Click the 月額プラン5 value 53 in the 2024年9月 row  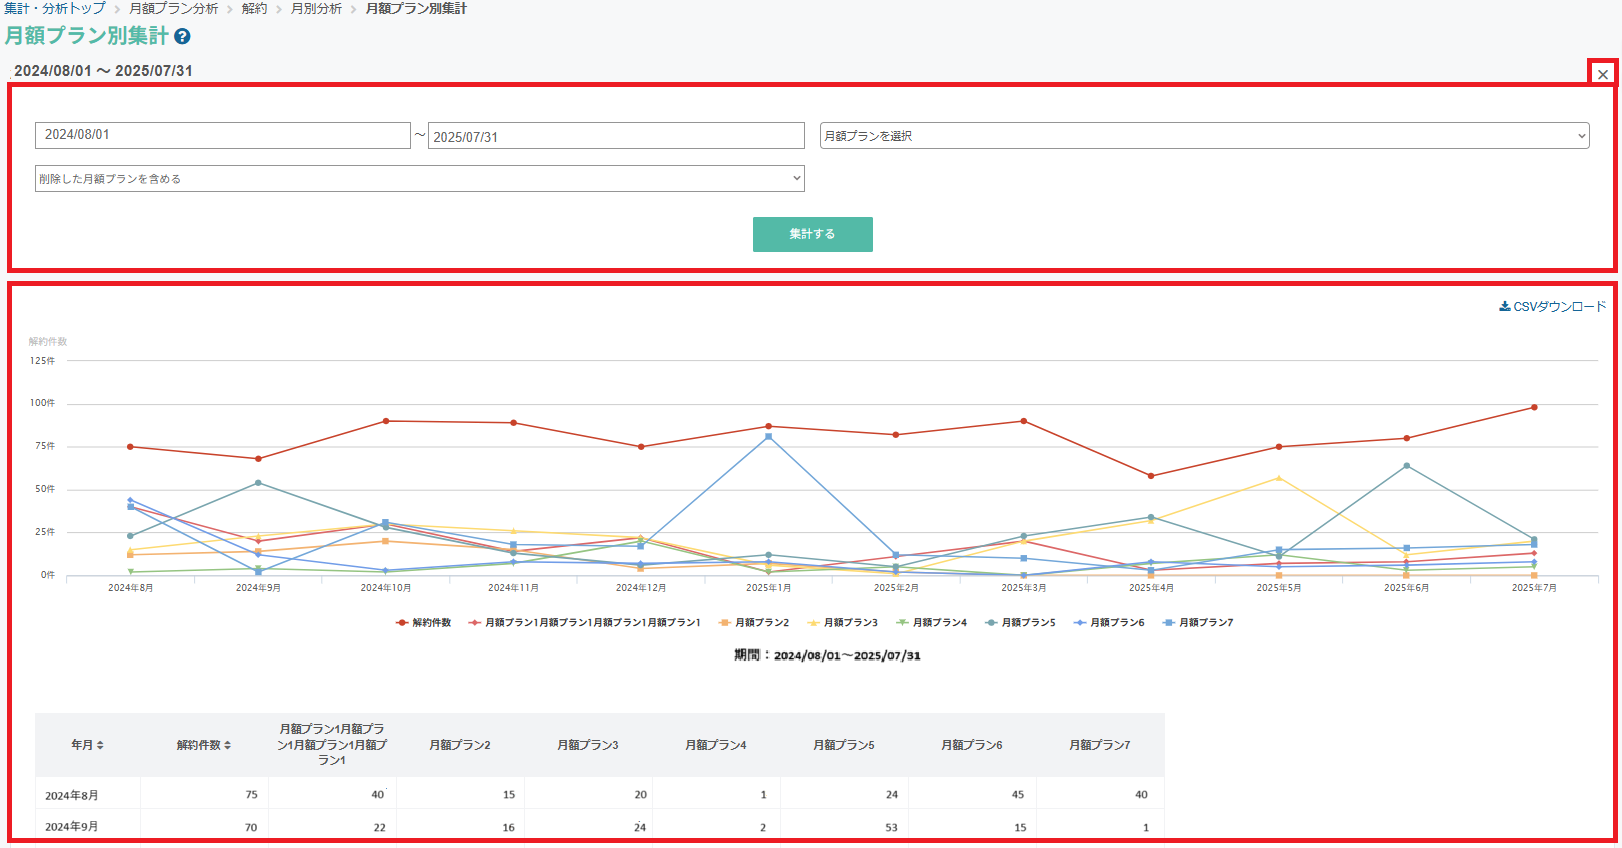(x=891, y=828)
